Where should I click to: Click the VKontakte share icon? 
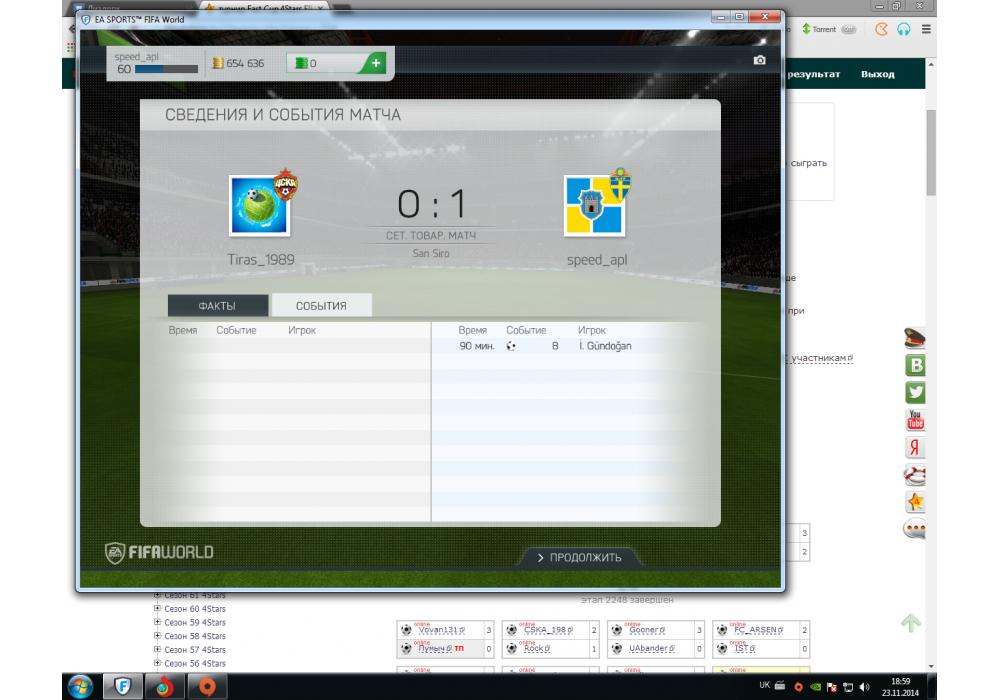[915, 365]
